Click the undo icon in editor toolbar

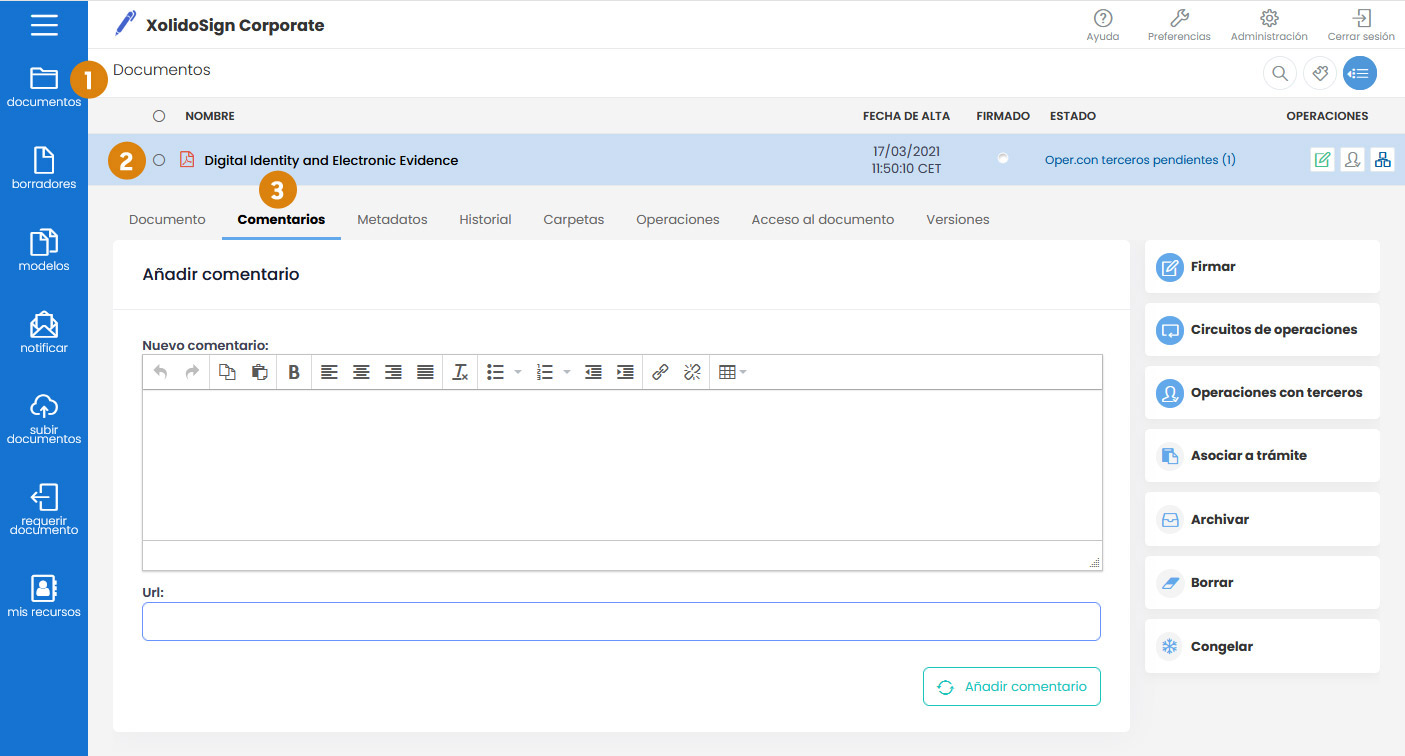tap(160, 372)
